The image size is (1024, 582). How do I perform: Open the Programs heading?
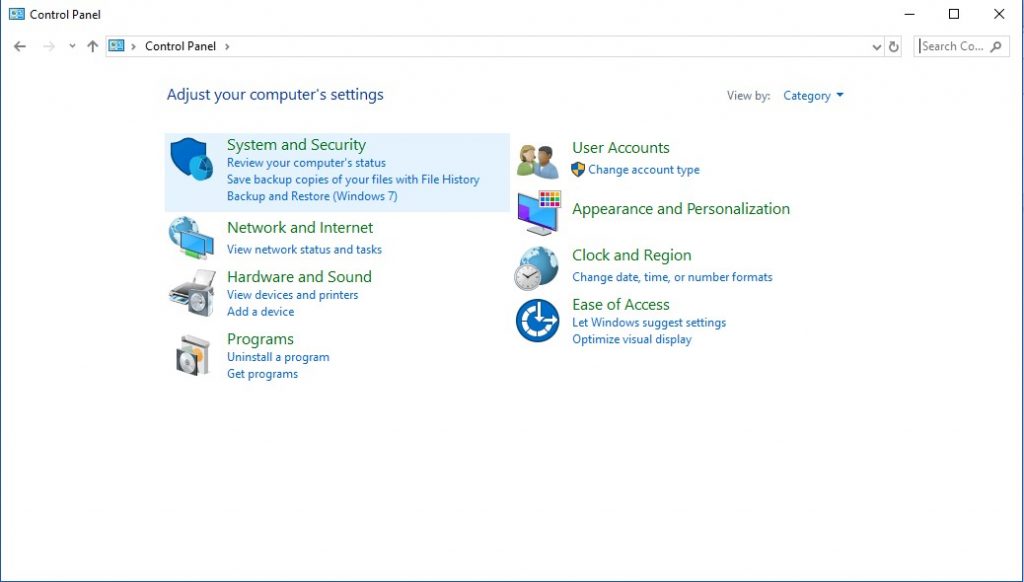tap(260, 339)
